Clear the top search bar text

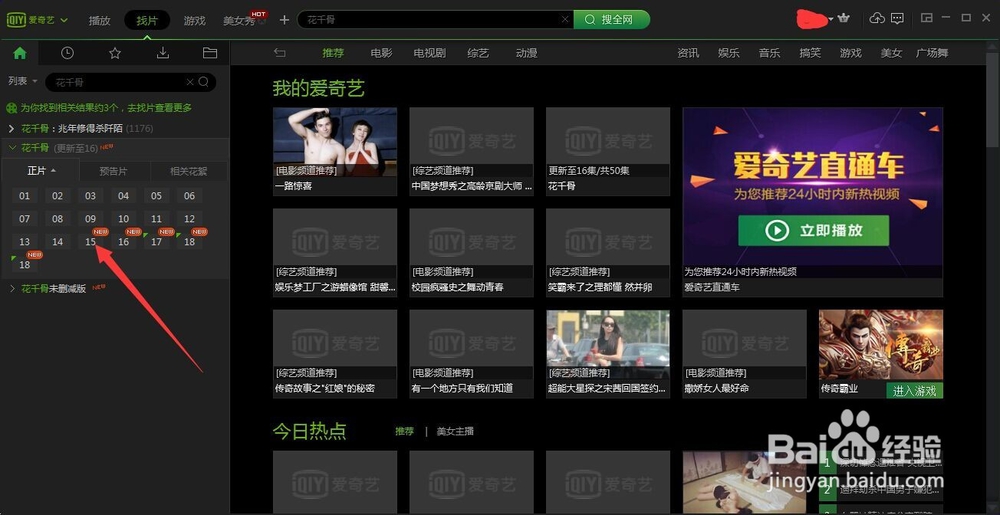click(565, 20)
